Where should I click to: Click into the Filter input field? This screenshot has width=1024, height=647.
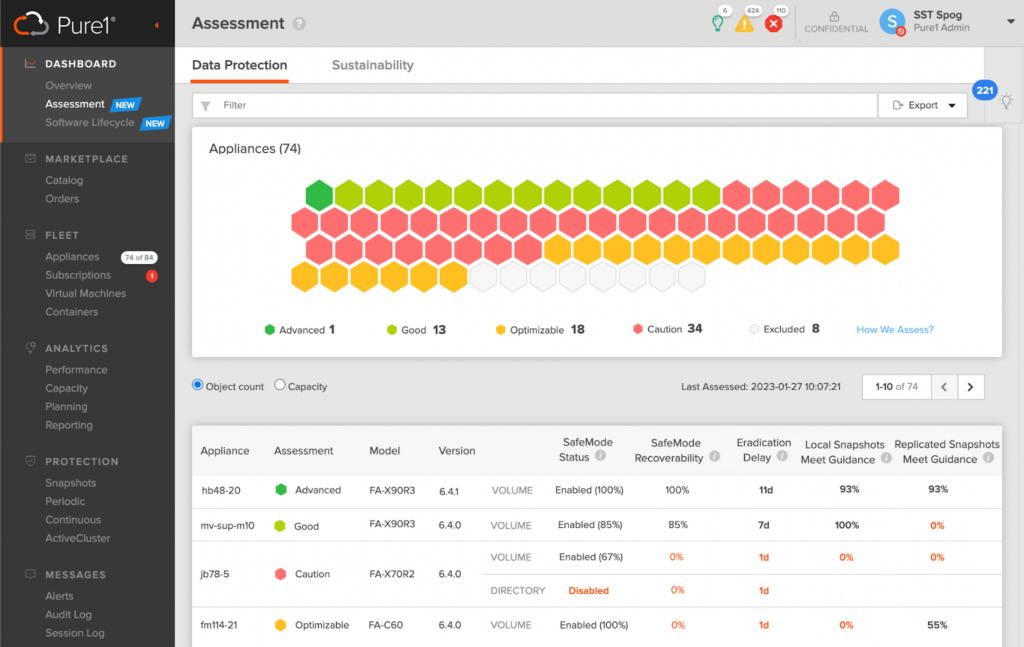534,105
